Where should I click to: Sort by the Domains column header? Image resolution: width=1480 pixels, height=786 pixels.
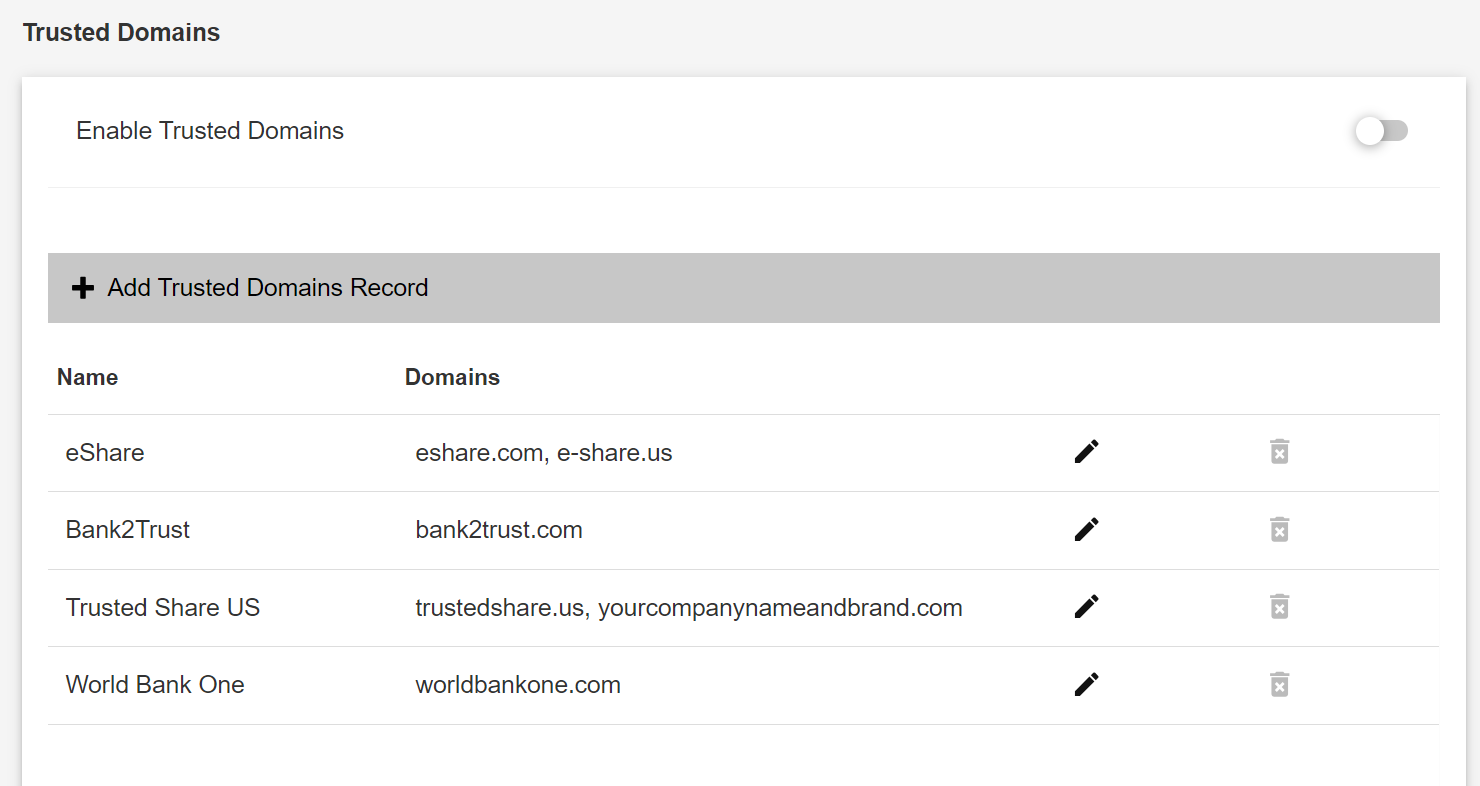tap(452, 377)
